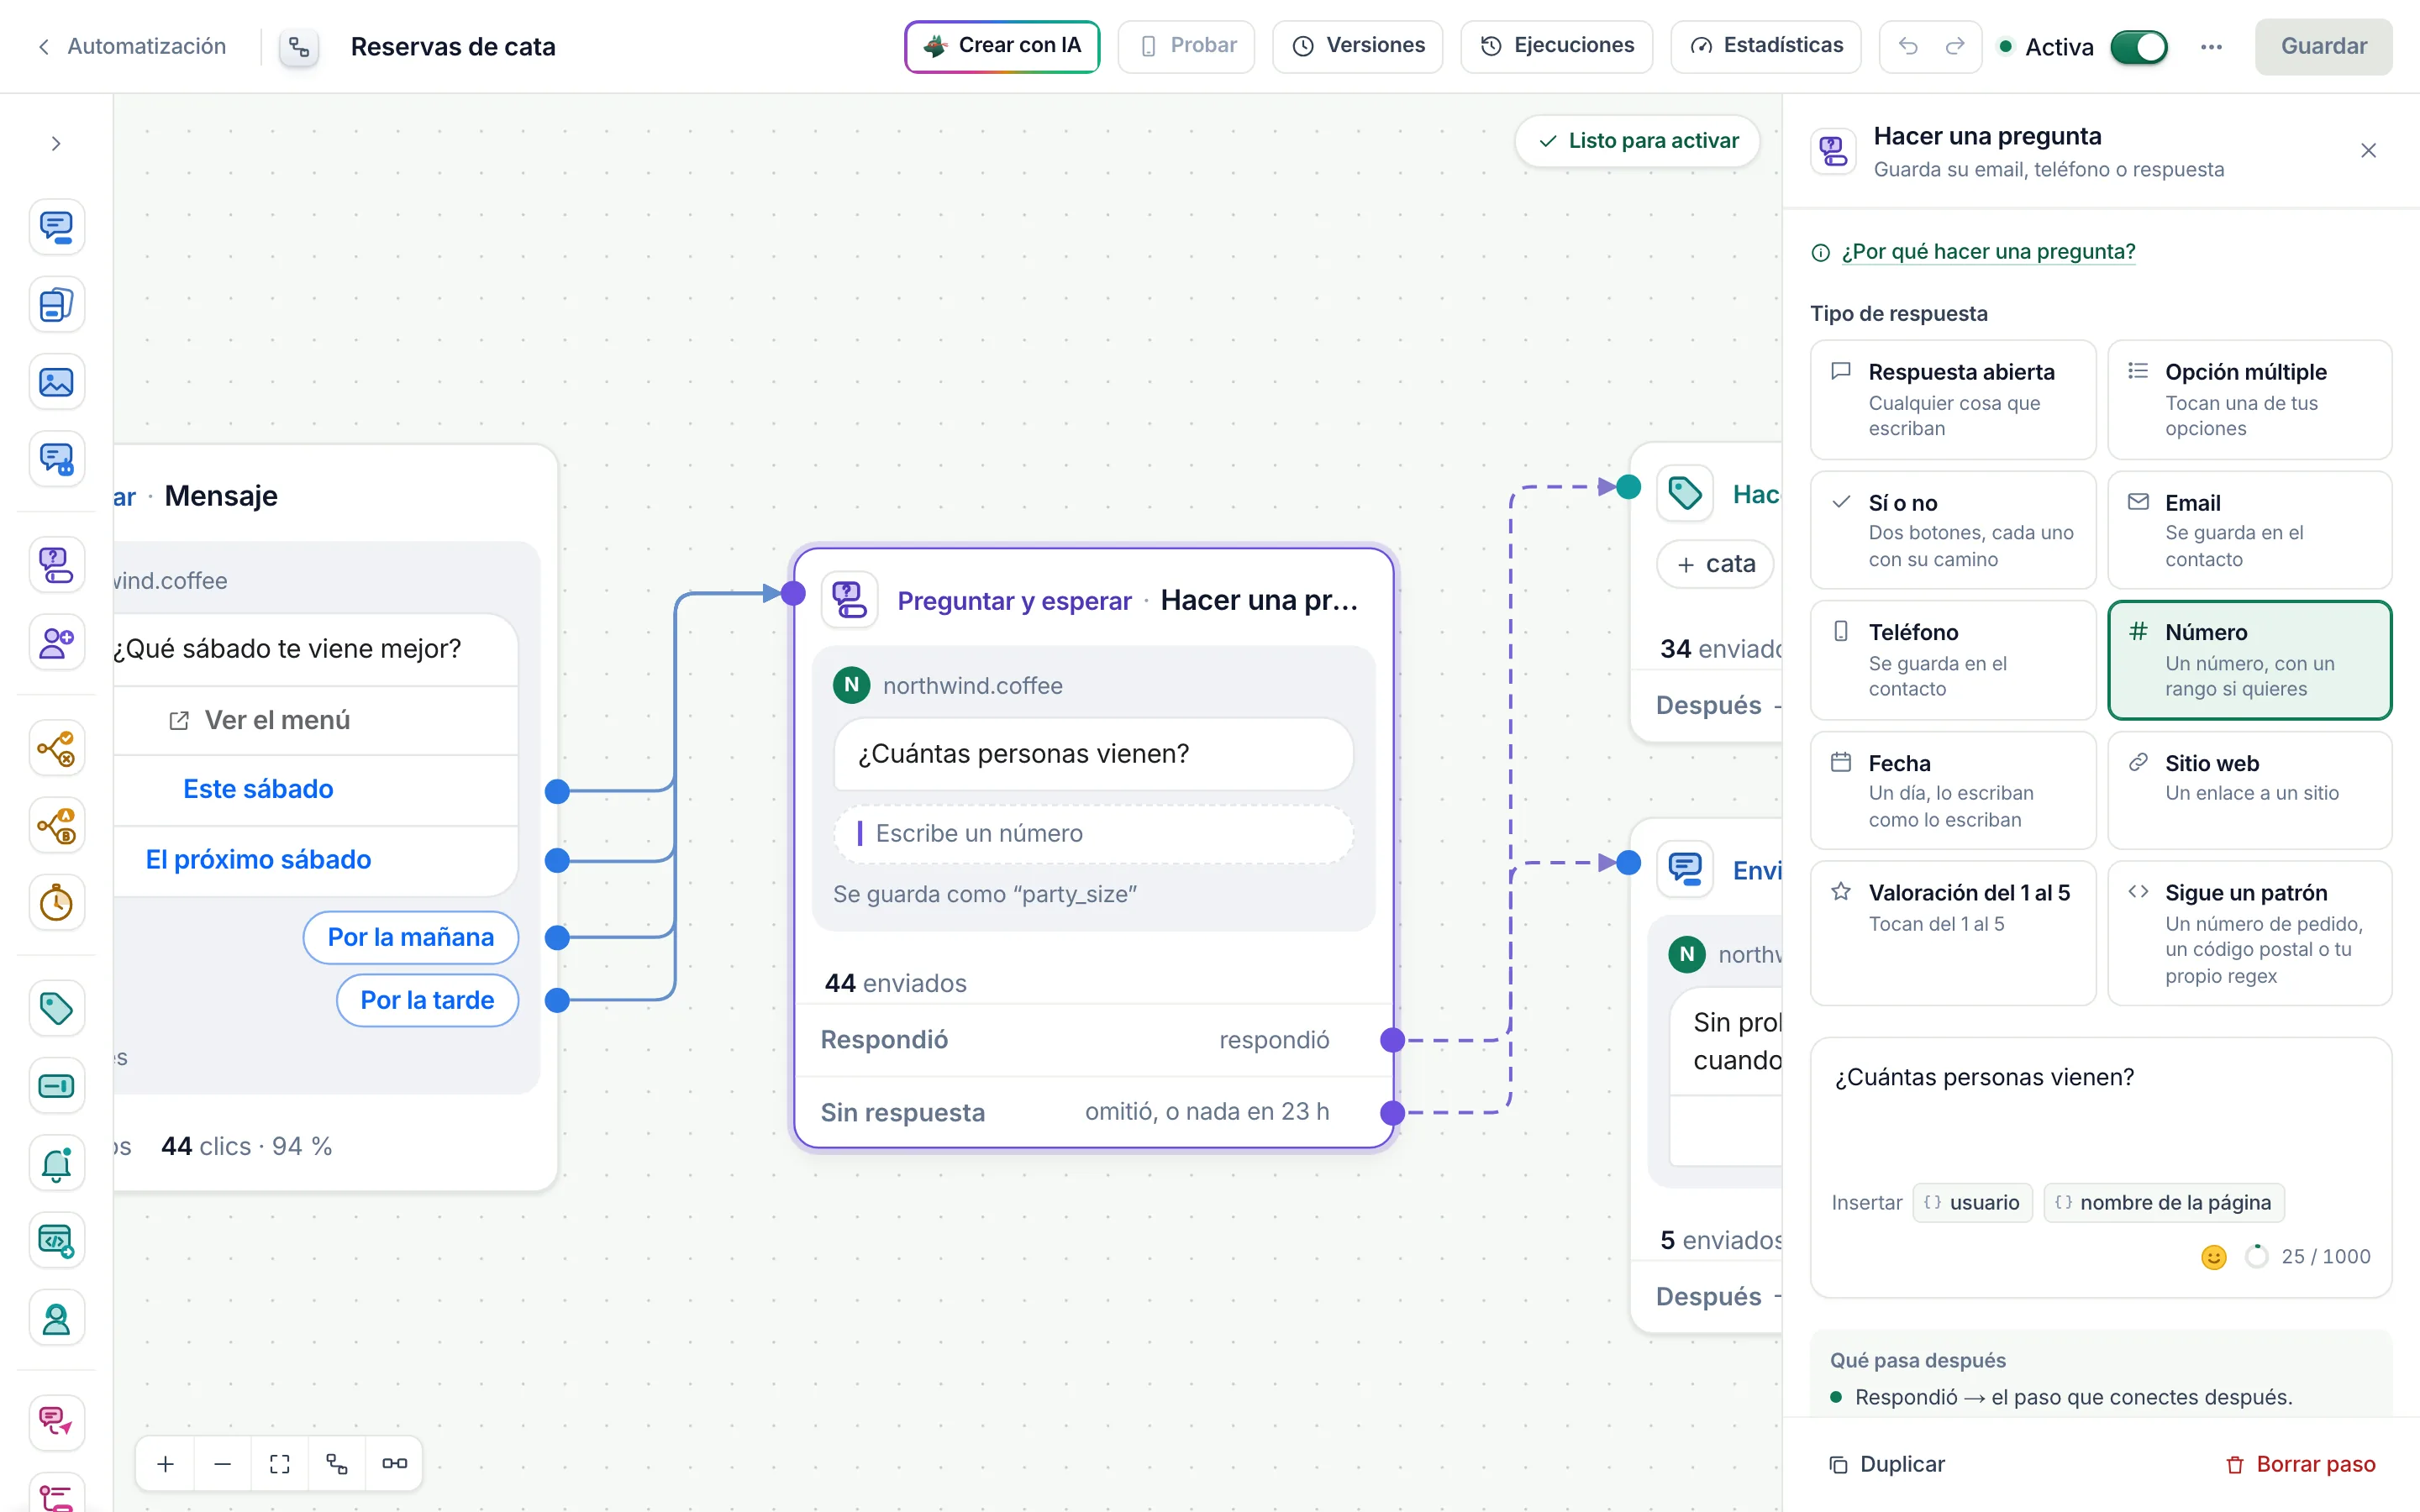Click the message block icon in sidebar
Viewport: 2420px width, 1512px height.
click(x=56, y=227)
